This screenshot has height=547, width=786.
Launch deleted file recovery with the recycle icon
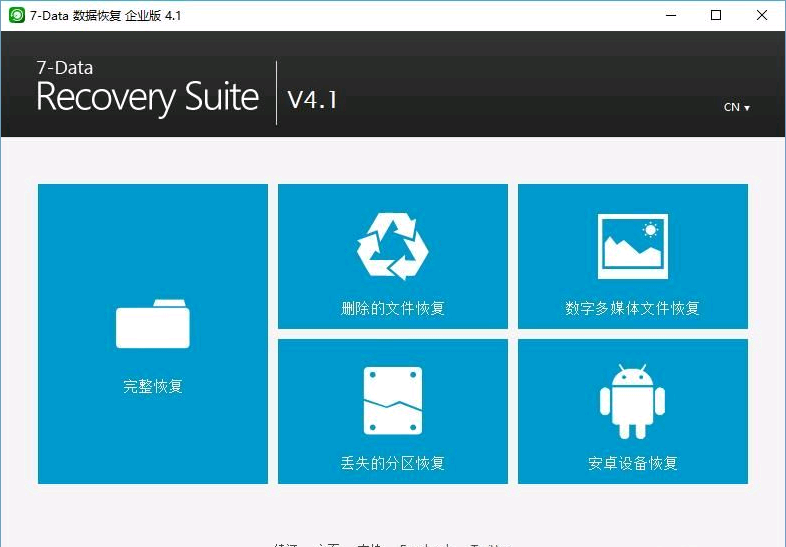tap(392, 246)
